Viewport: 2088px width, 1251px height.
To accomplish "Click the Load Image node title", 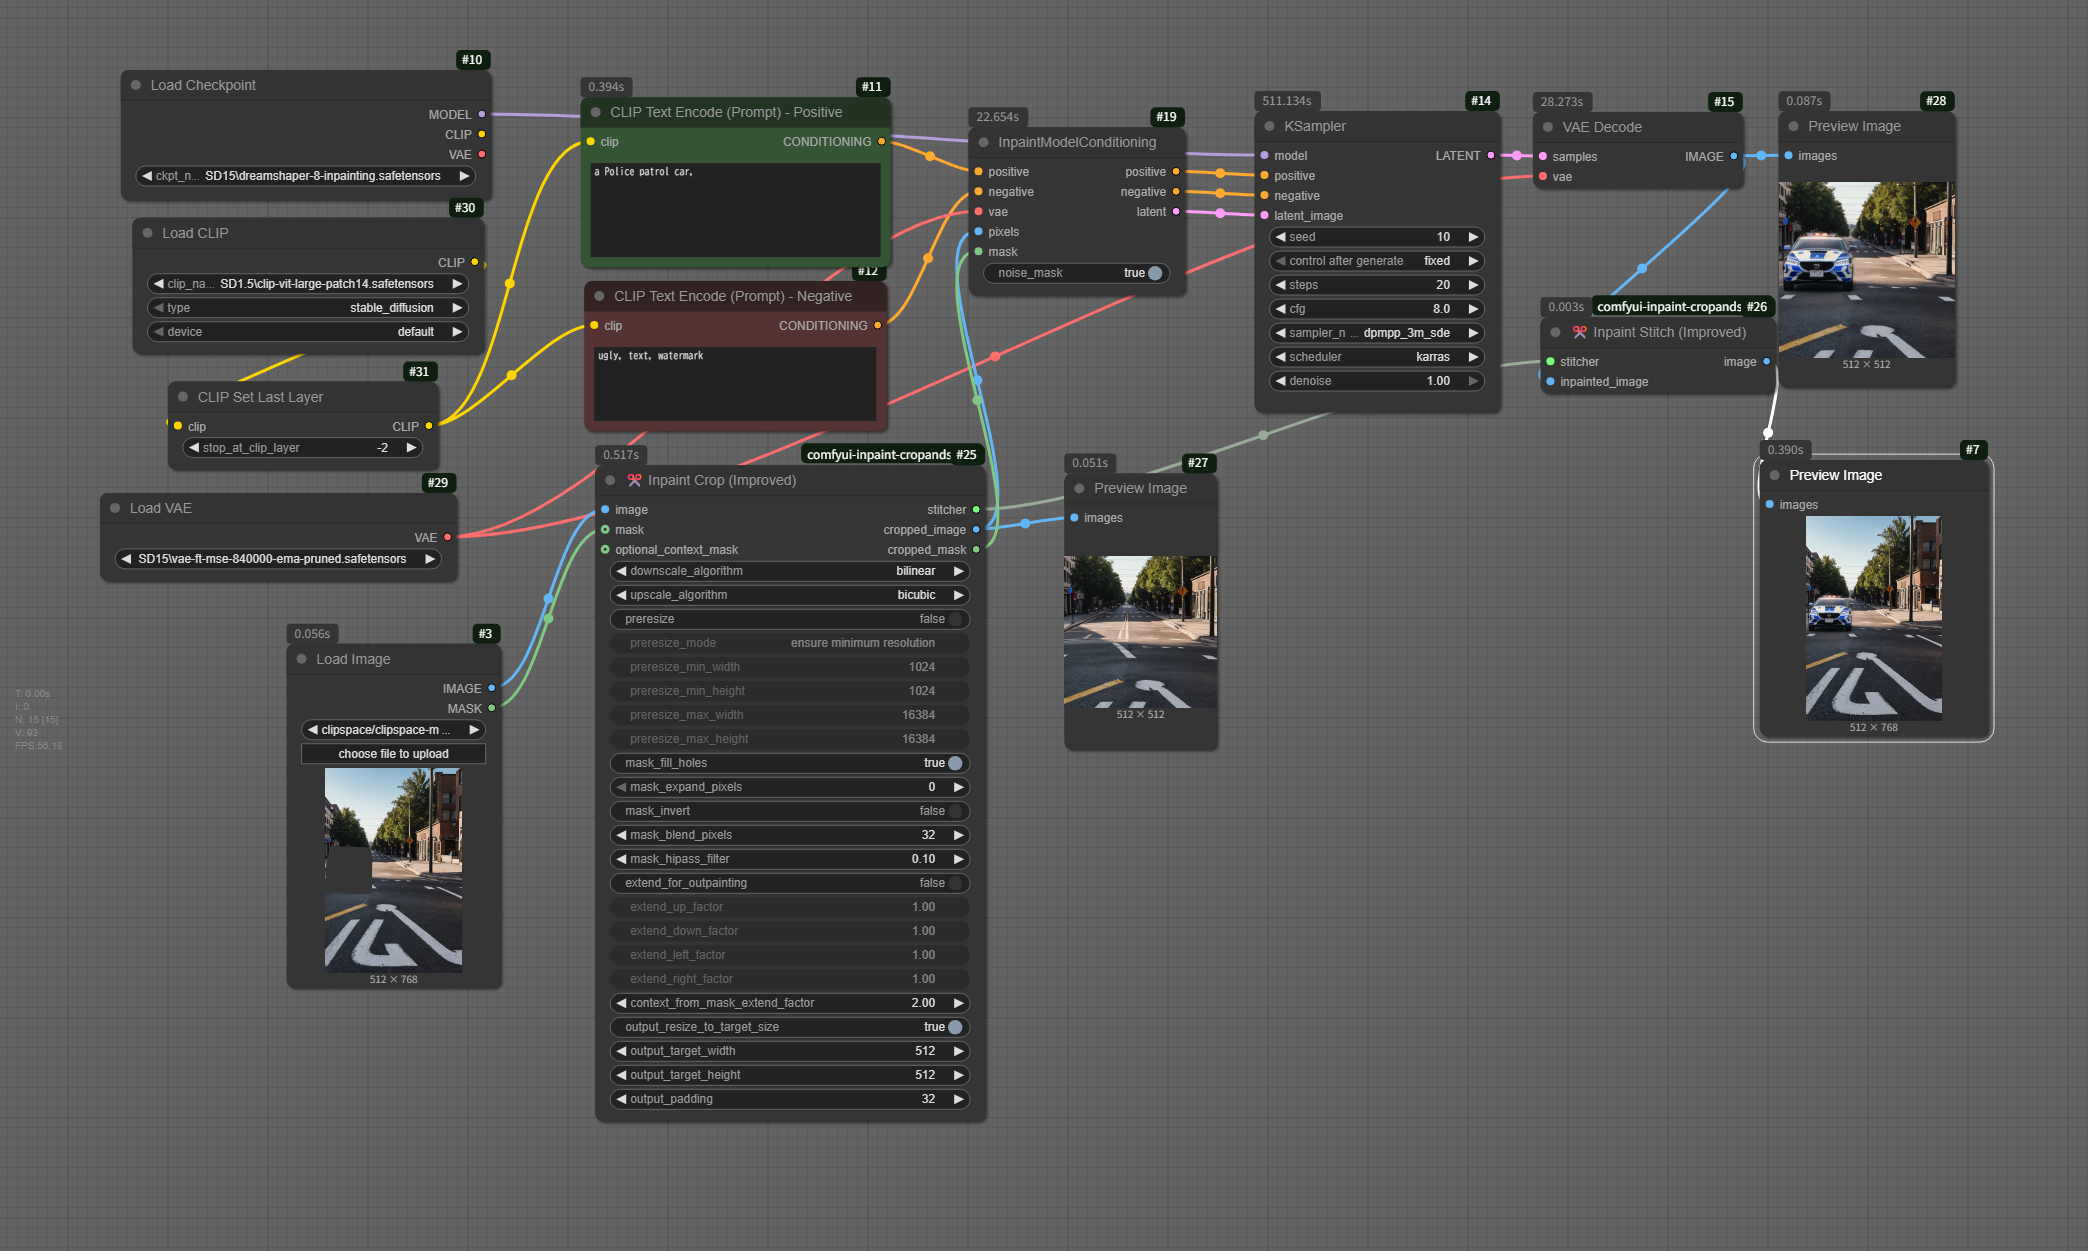I will (x=353, y=660).
